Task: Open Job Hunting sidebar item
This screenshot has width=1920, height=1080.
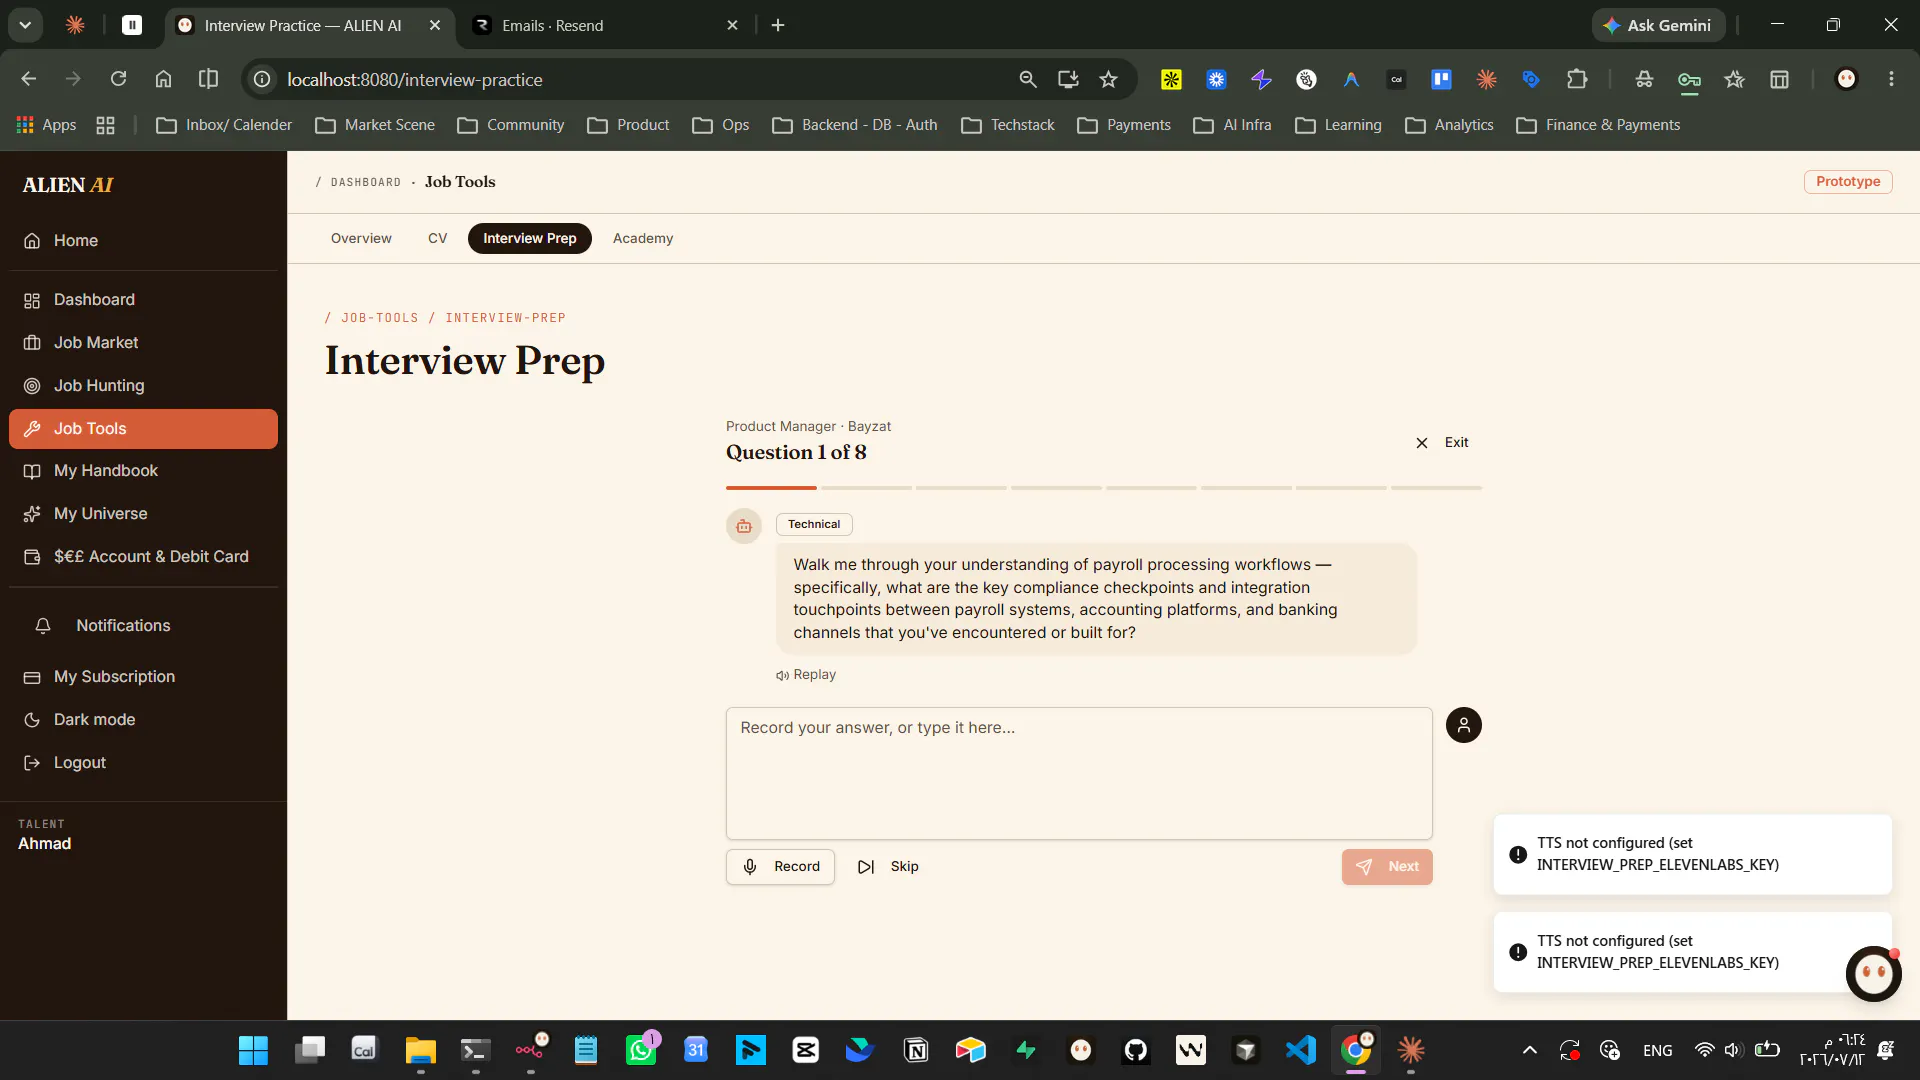Action: coord(143,386)
